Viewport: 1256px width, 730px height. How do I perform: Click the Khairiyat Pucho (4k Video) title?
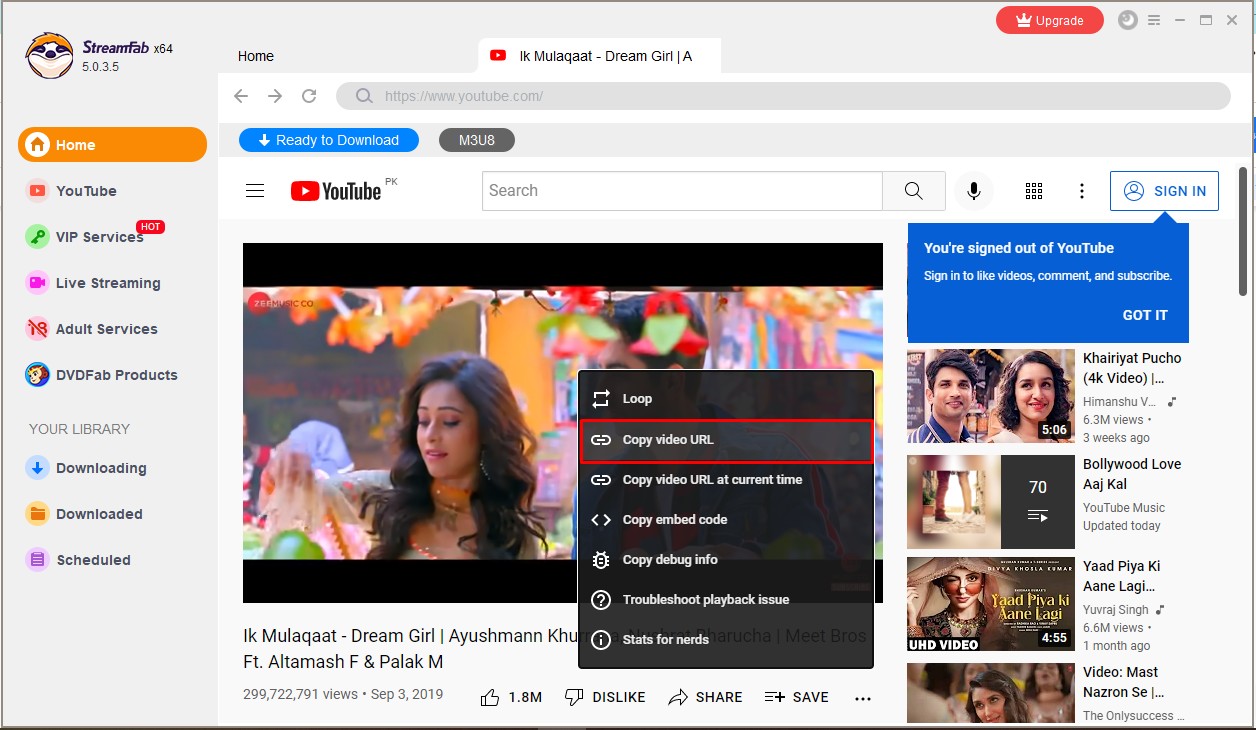tap(1132, 368)
